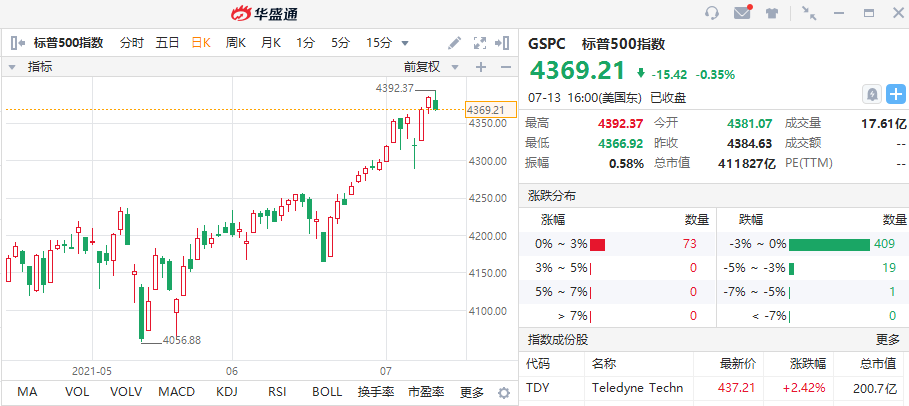This screenshot has height=406, width=909.
Task: Select the 4392.37 high annotation on chart
Action: pos(394,88)
